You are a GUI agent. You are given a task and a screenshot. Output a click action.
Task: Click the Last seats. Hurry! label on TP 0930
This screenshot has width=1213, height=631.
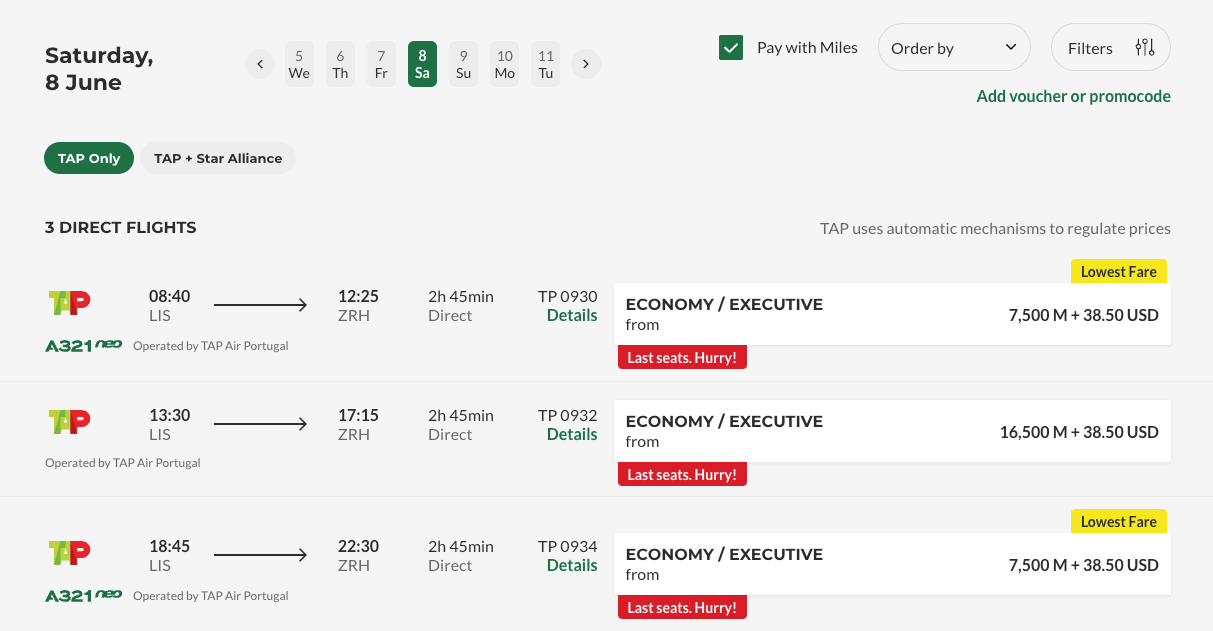coord(682,356)
